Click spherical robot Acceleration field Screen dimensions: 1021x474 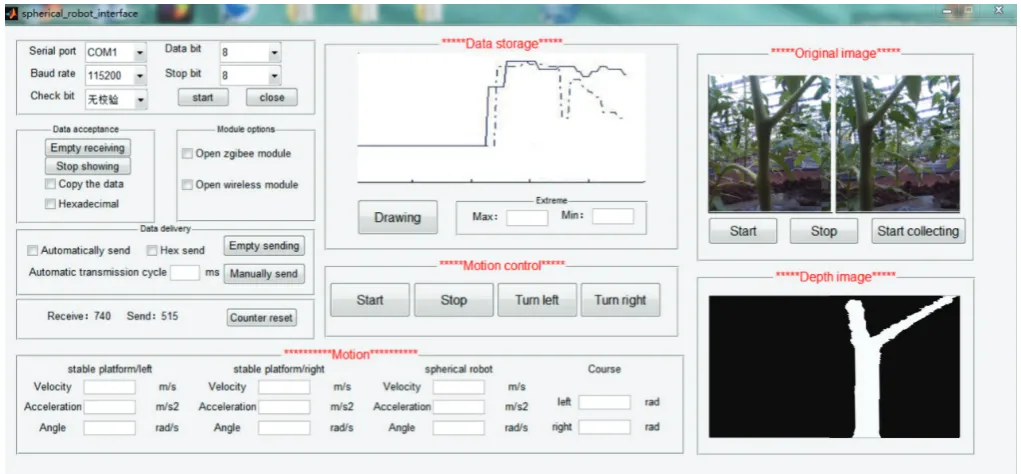pyautogui.click(x=458, y=408)
